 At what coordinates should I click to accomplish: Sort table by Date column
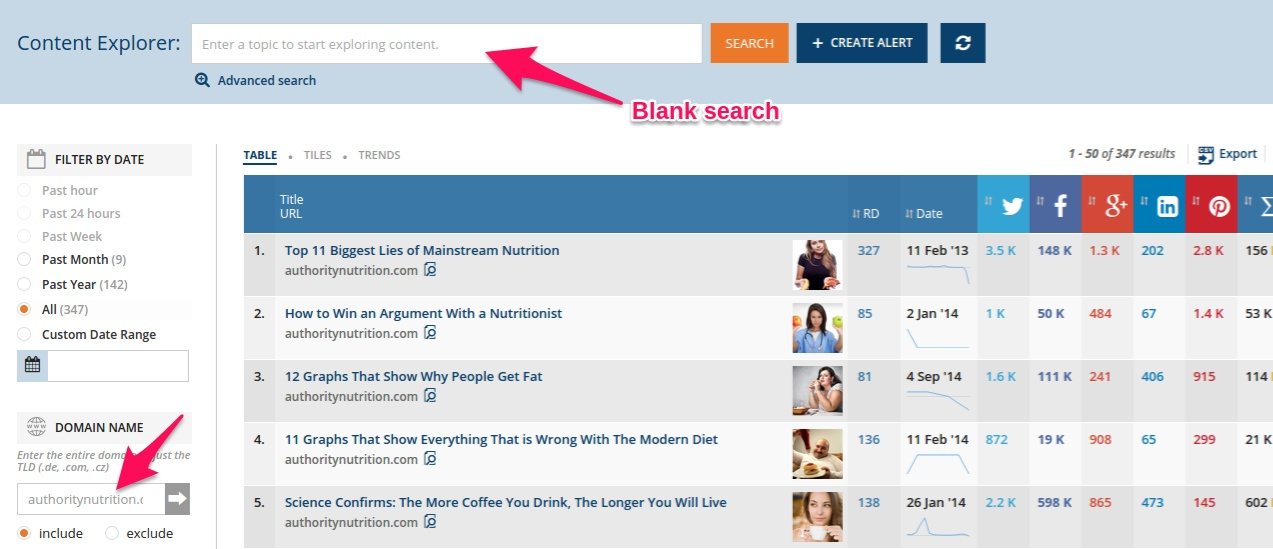pos(924,213)
